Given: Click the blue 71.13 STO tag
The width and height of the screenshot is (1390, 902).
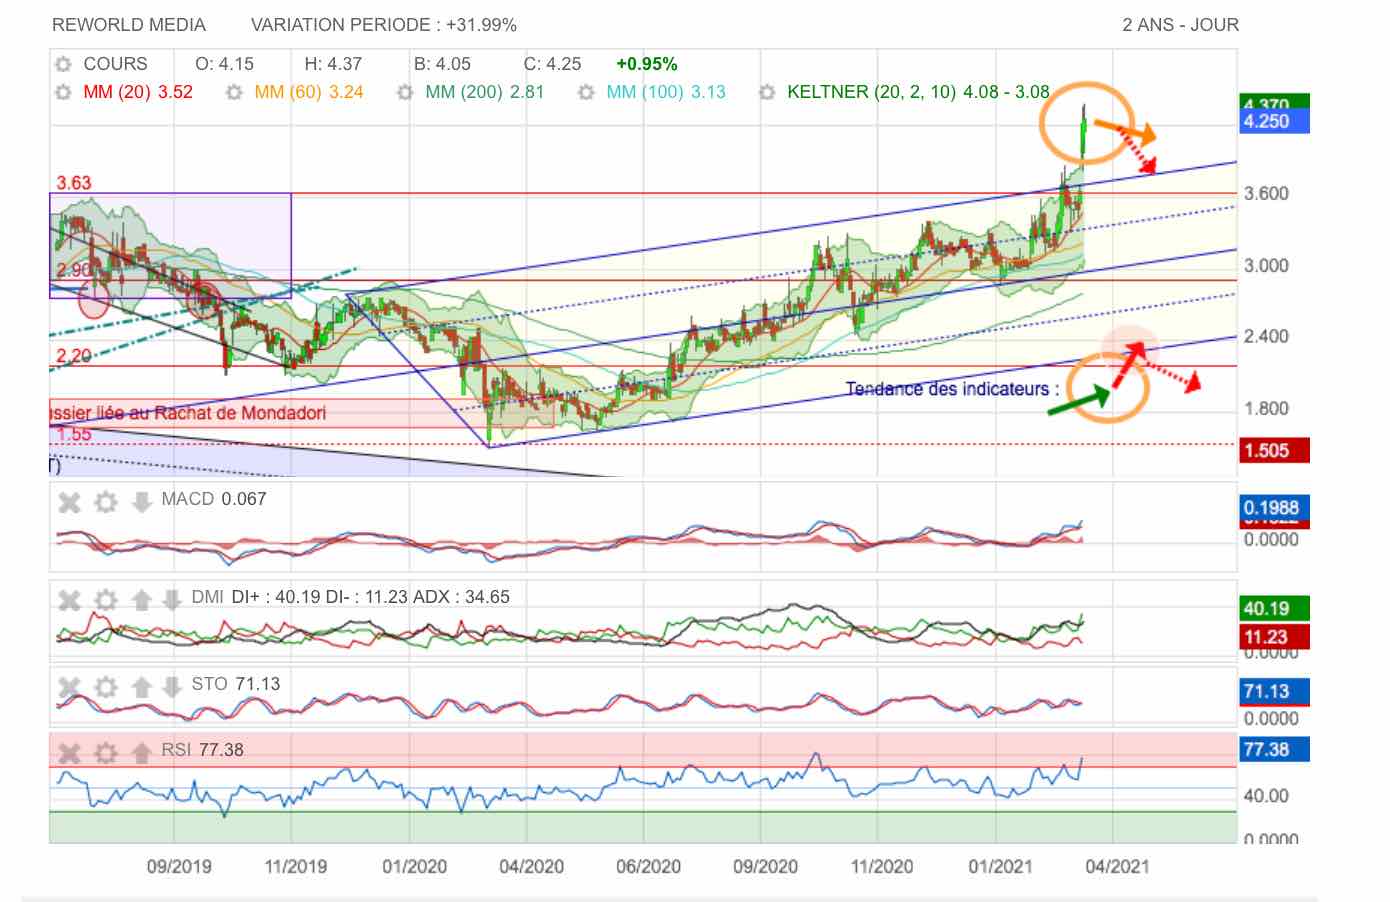Looking at the screenshot, I should coord(1273,691).
